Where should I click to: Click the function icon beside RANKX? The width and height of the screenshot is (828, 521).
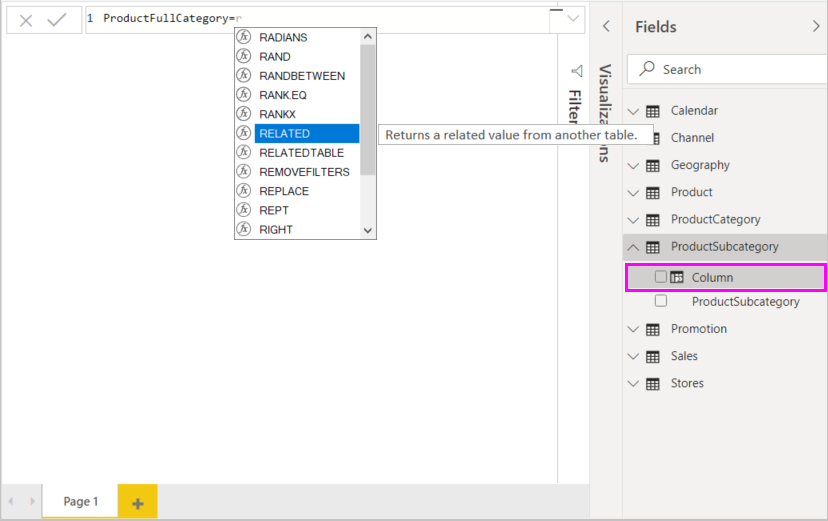point(243,114)
